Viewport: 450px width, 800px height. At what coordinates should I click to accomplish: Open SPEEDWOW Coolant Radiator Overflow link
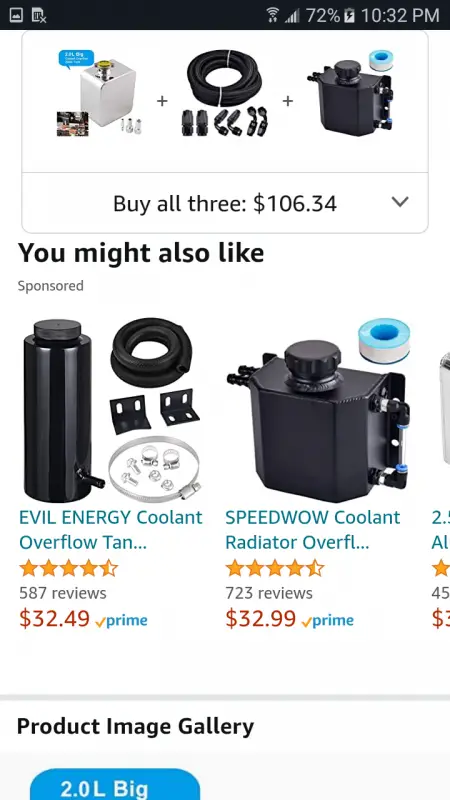point(312,530)
